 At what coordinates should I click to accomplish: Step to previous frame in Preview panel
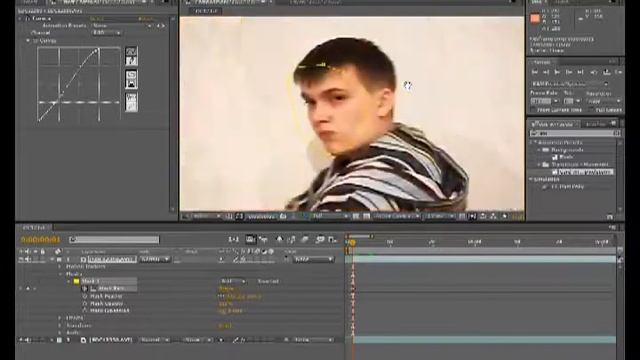click(546, 72)
